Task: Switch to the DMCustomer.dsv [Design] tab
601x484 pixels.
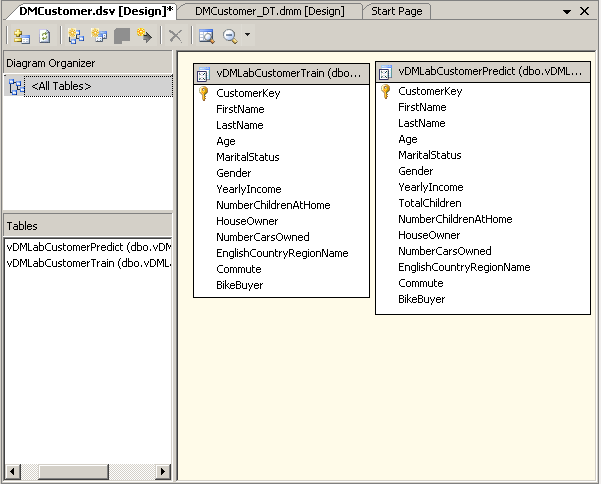Action: (96, 11)
